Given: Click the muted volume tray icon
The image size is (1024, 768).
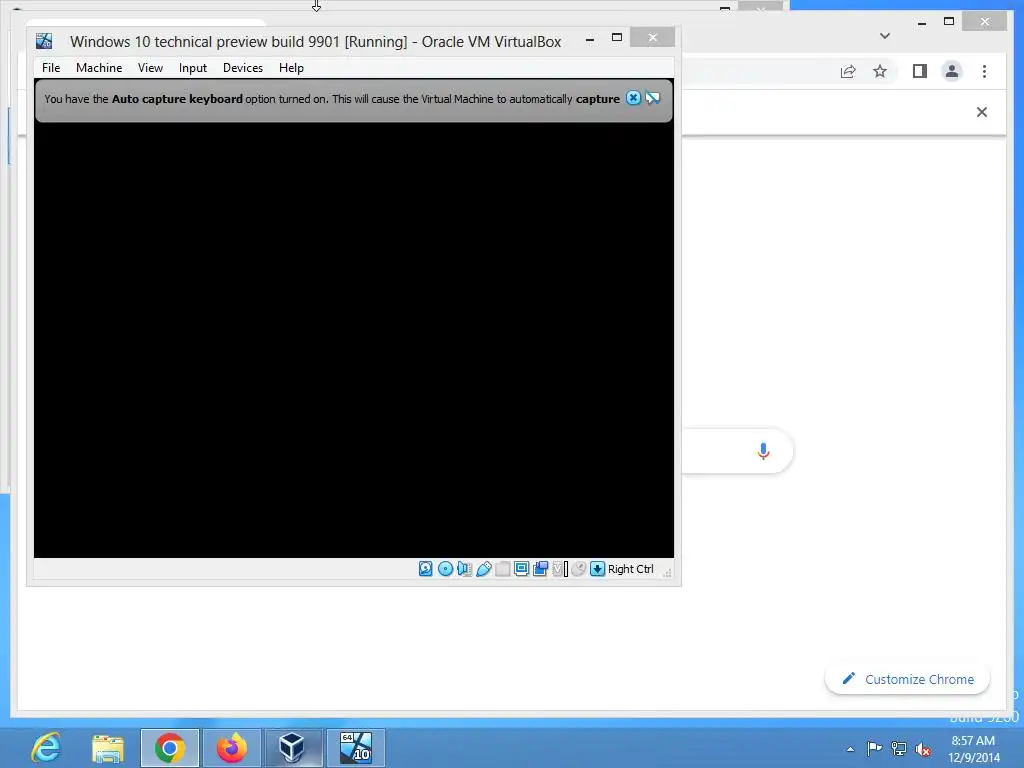Looking at the screenshot, I should [923, 748].
